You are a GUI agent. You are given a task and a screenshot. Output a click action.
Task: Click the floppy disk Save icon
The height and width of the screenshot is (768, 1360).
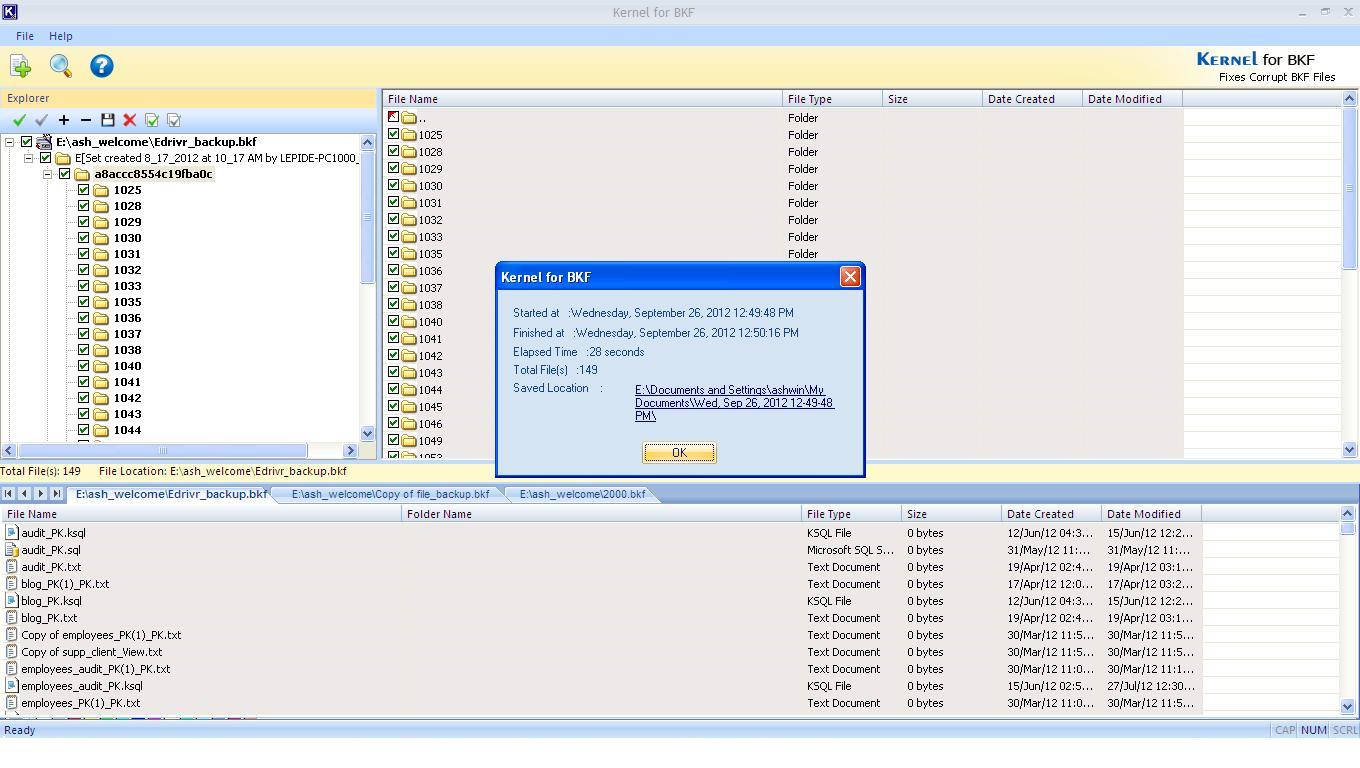[x=107, y=120]
